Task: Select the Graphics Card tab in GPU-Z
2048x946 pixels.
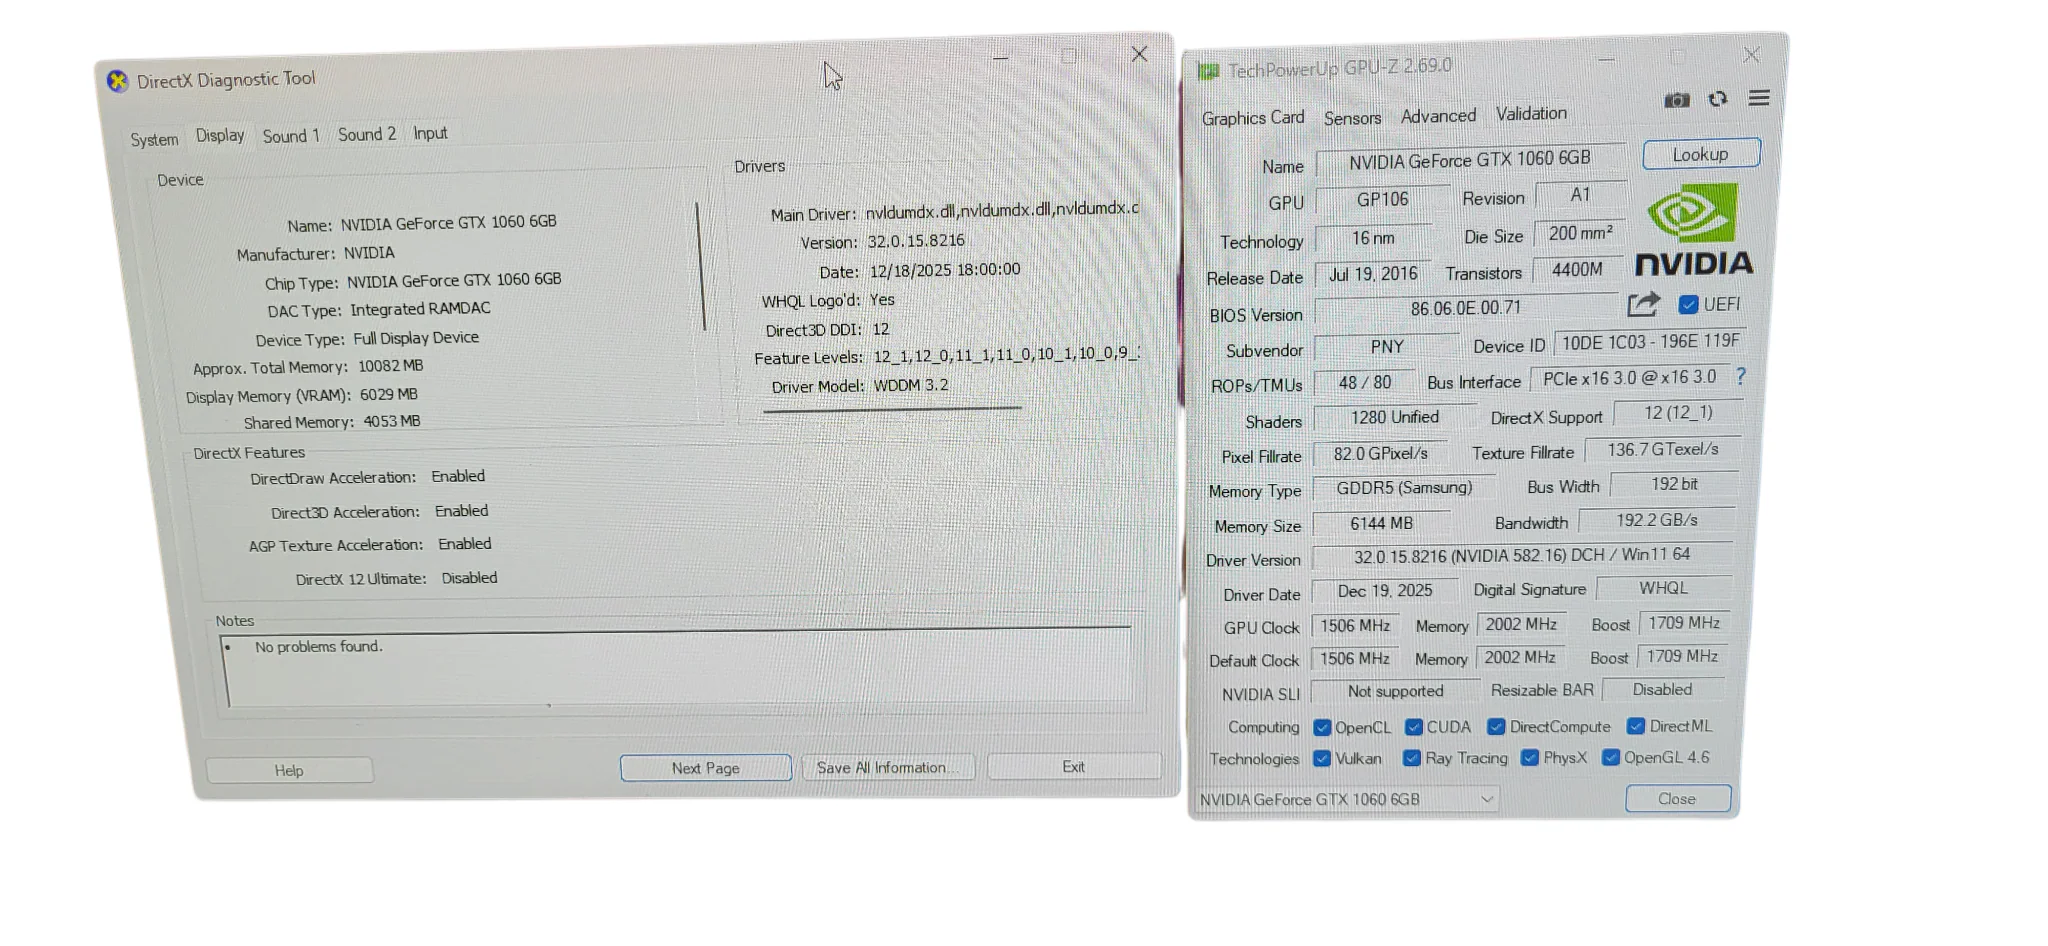Action: click(x=1253, y=118)
